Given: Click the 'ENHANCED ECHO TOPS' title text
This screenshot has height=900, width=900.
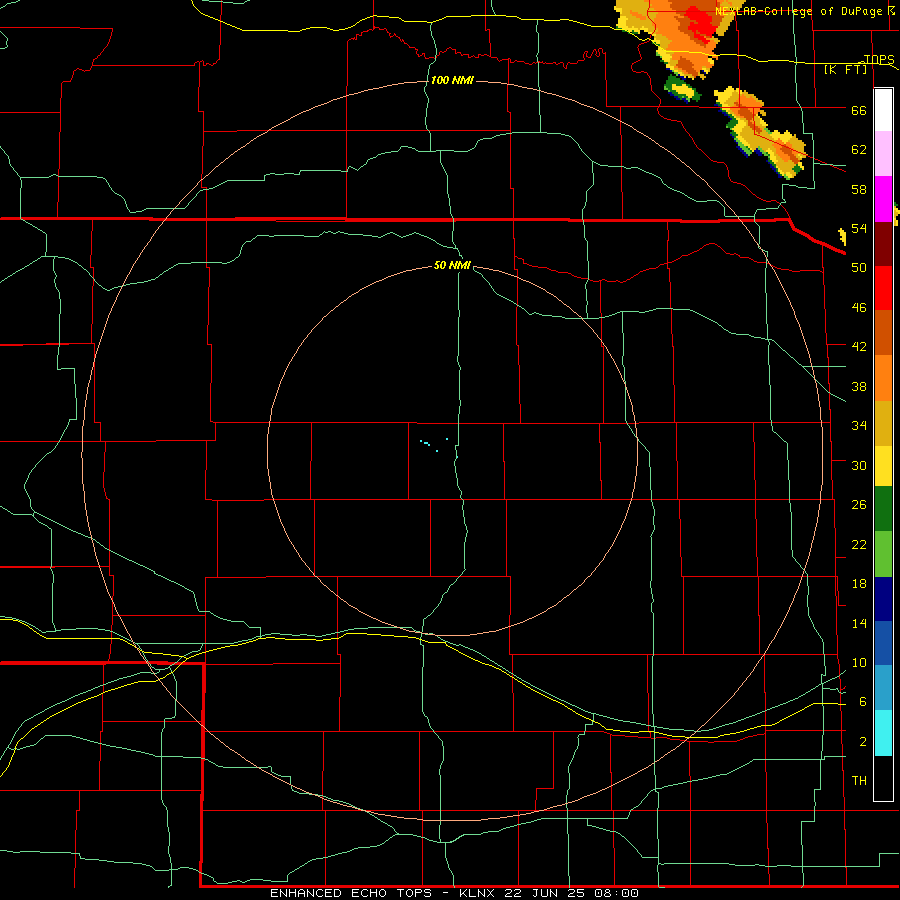Looking at the screenshot, I should pyautogui.click(x=351, y=893).
